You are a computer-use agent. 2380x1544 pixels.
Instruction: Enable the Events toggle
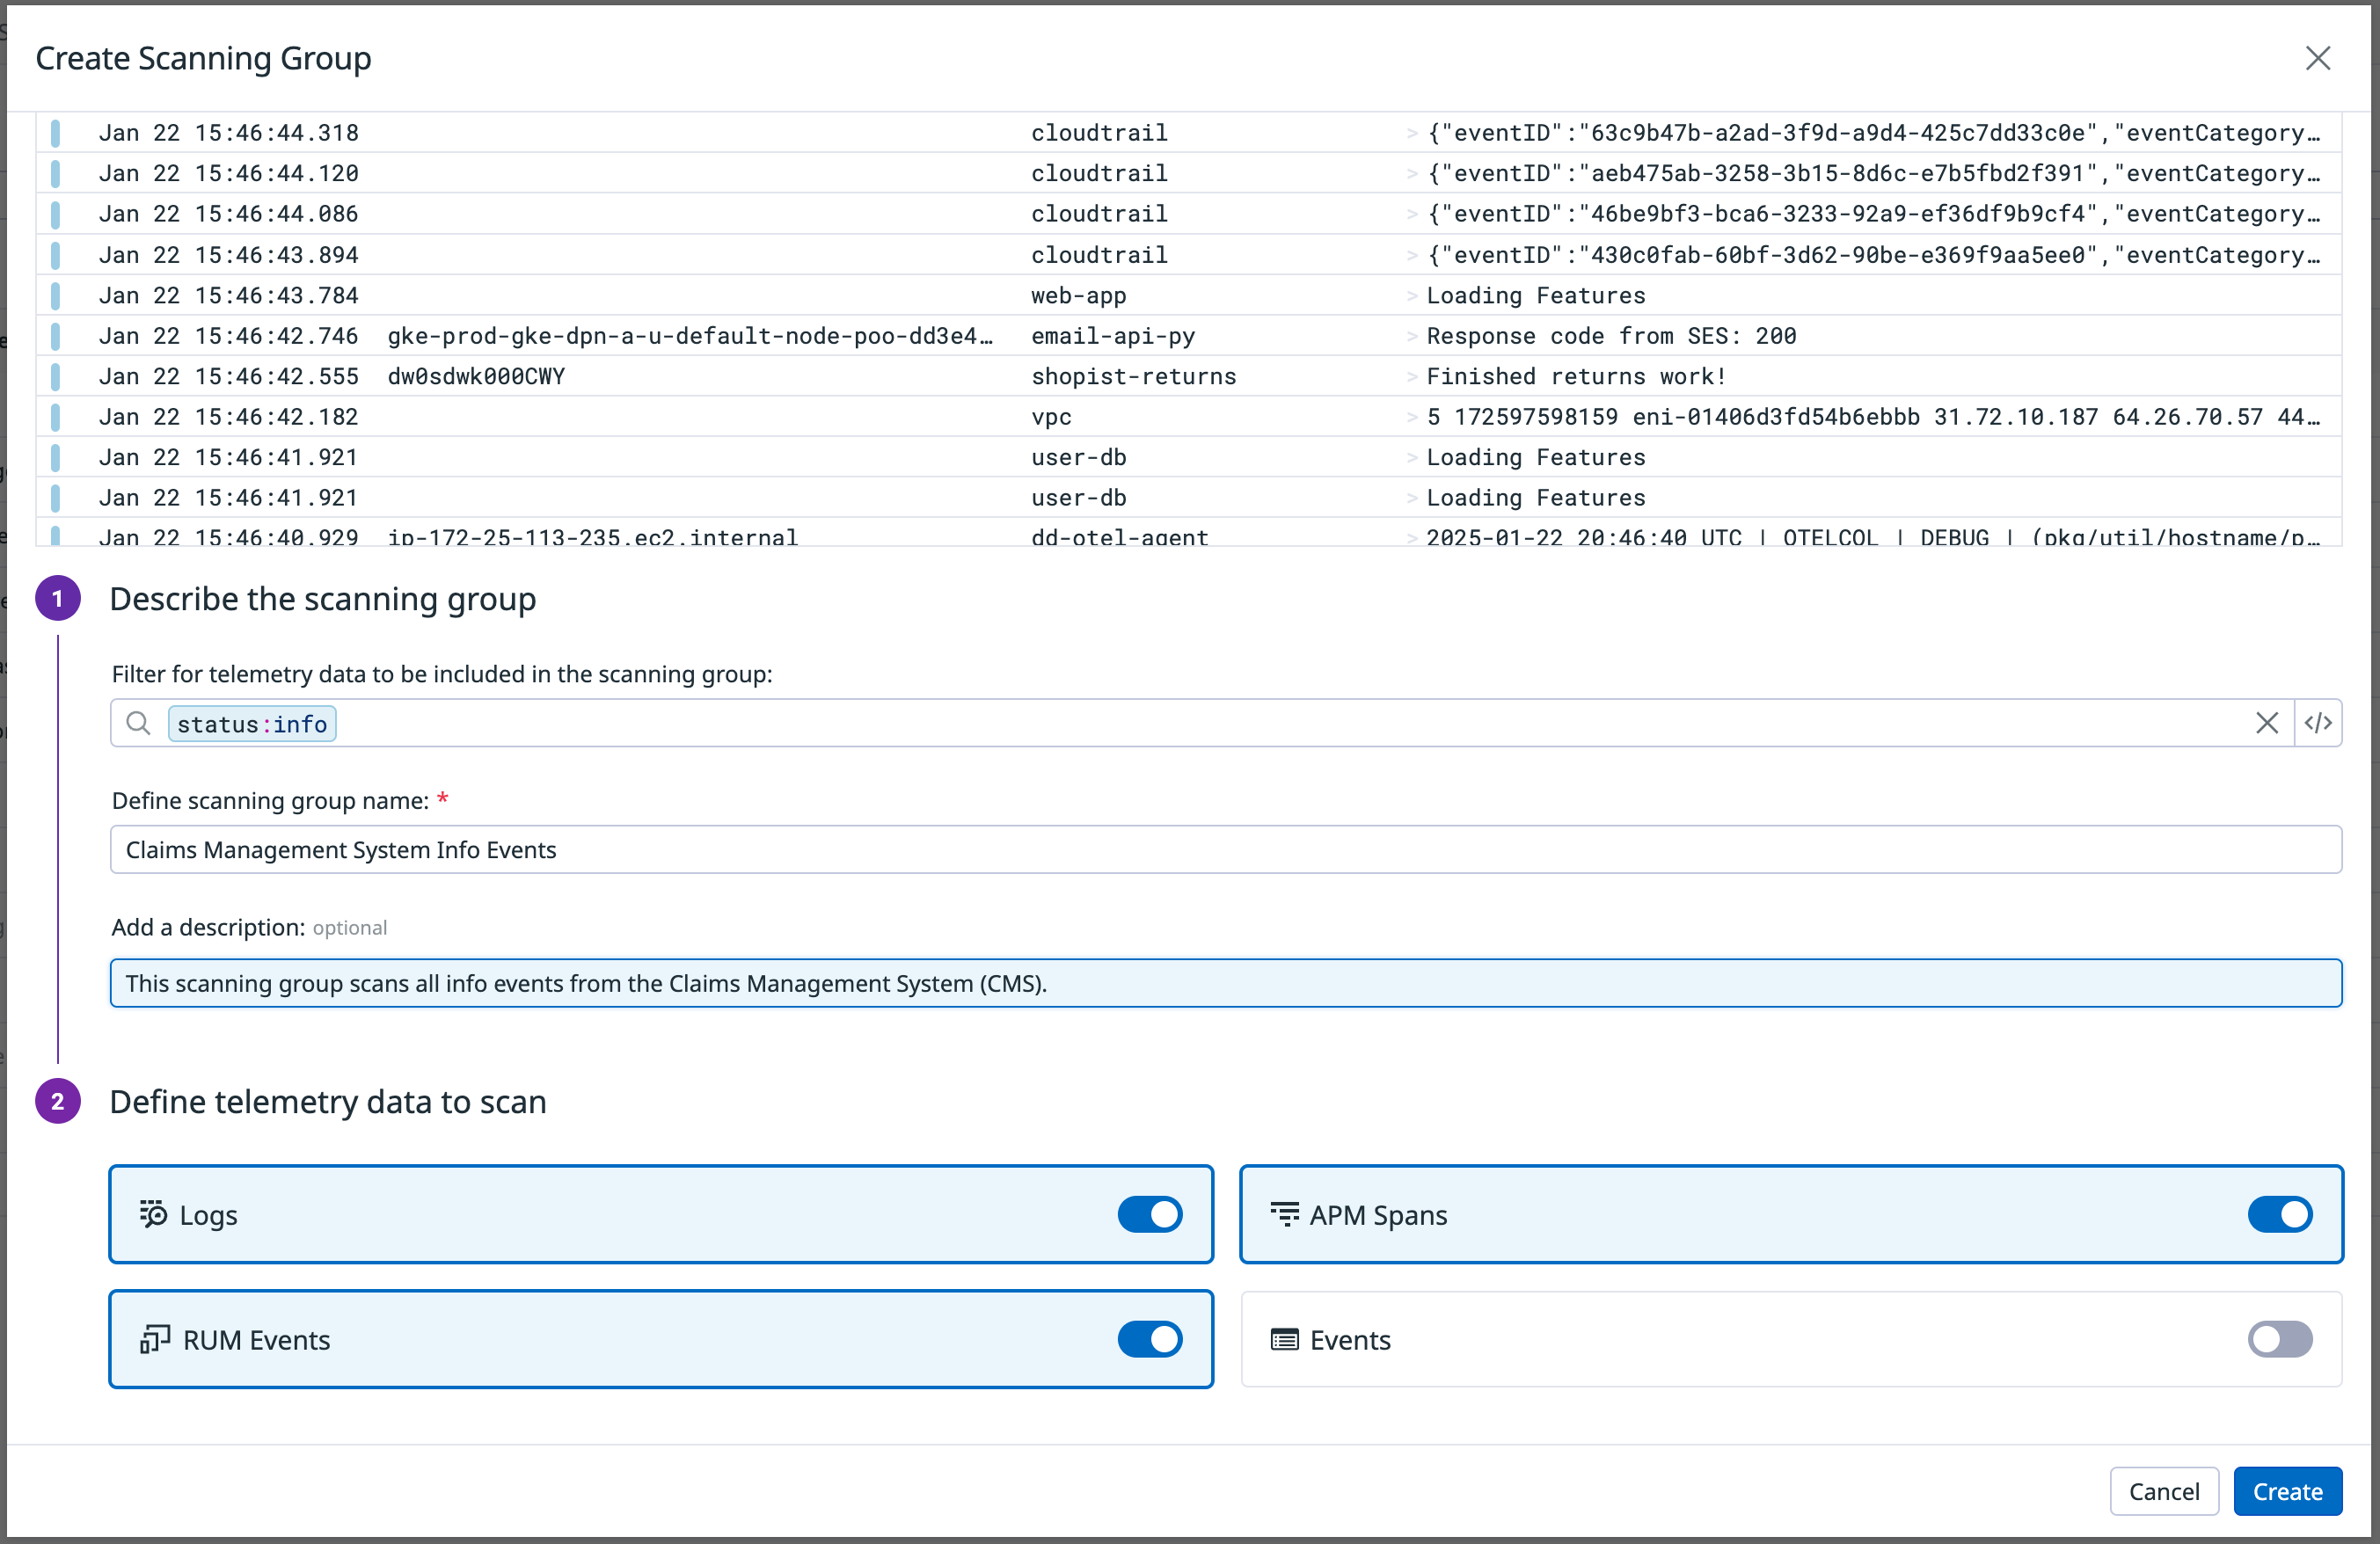[2279, 1340]
